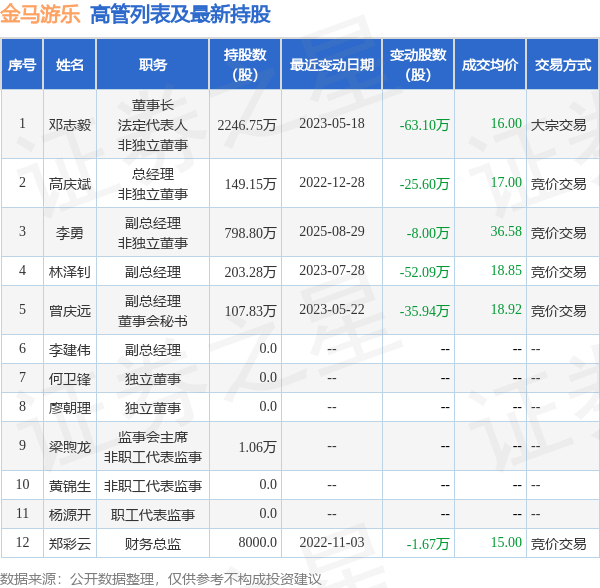Screen dimensions: 600x588
Task: Select the 姓名 column header
Action: coord(70,65)
